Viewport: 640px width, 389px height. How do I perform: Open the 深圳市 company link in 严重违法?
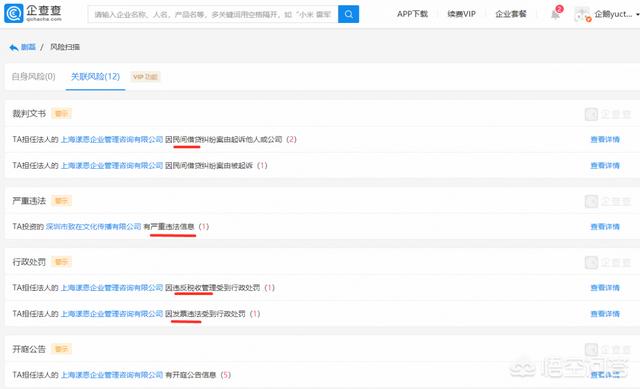pos(93,227)
